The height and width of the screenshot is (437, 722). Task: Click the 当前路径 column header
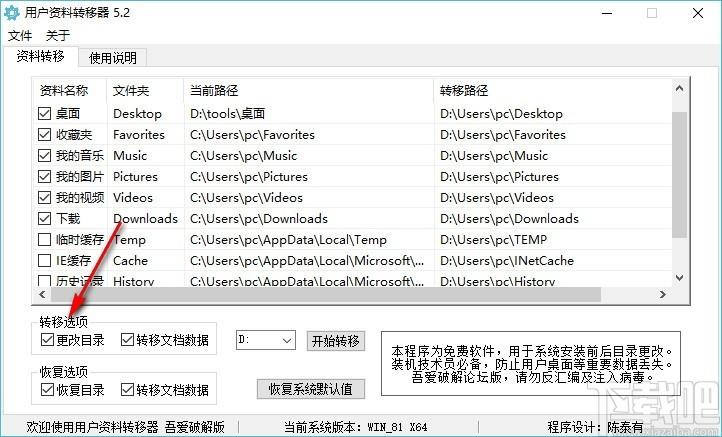coord(309,90)
